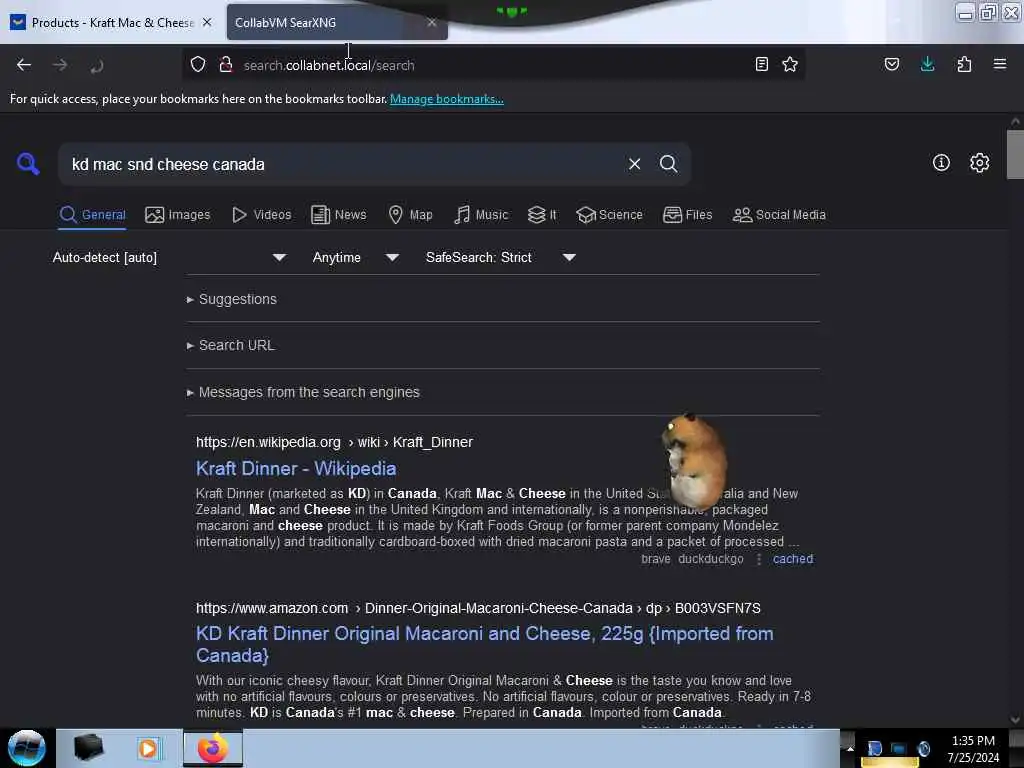Select the News search category

point(338,215)
